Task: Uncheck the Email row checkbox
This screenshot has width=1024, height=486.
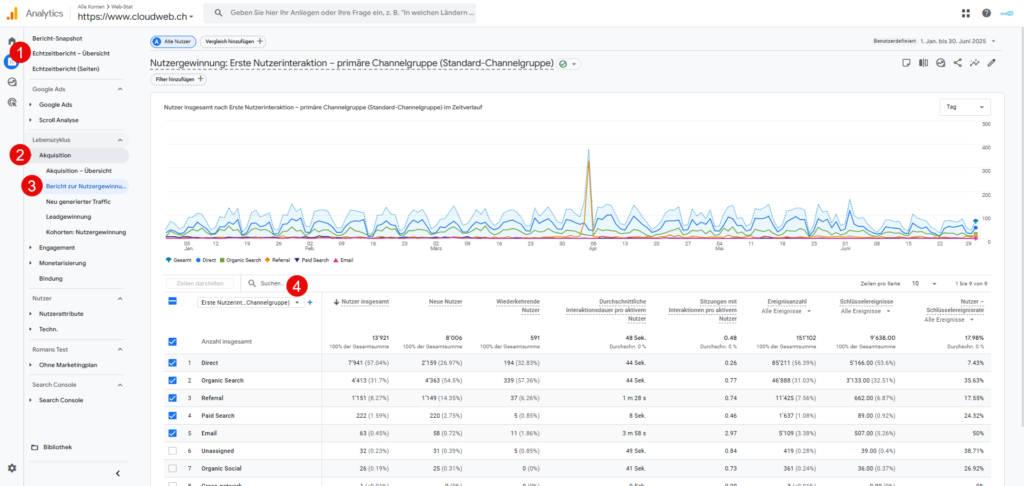Action: pos(173,433)
